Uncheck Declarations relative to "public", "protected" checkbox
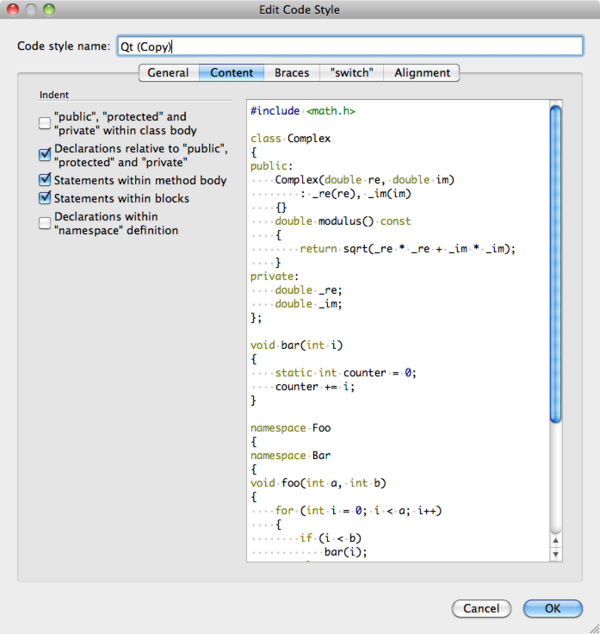The image size is (600, 634). pyautogui.click(x=45, y=155)
